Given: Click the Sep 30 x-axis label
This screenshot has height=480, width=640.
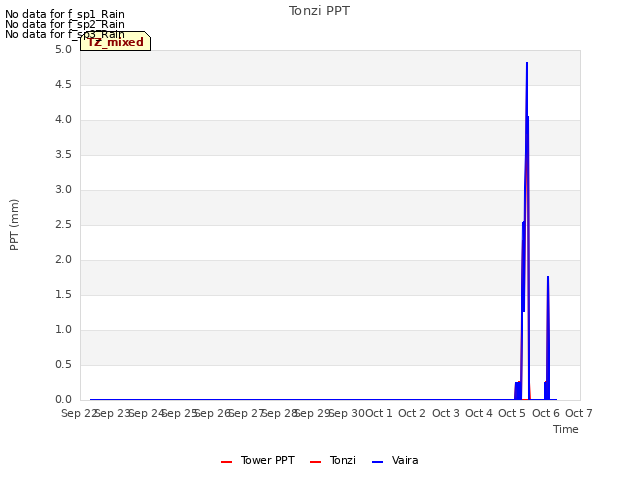Looking at the screenshot, I should point(346,413).
